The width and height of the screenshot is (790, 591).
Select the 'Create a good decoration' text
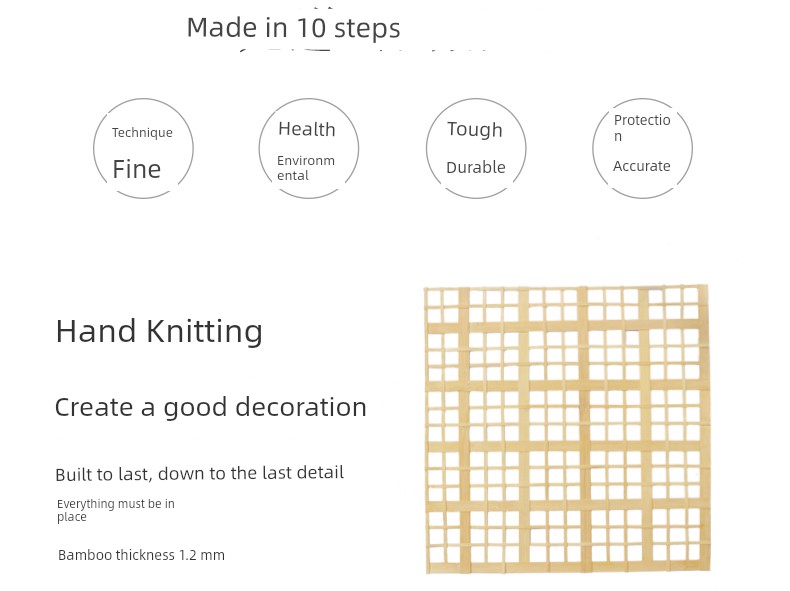(x=211, y=407)
